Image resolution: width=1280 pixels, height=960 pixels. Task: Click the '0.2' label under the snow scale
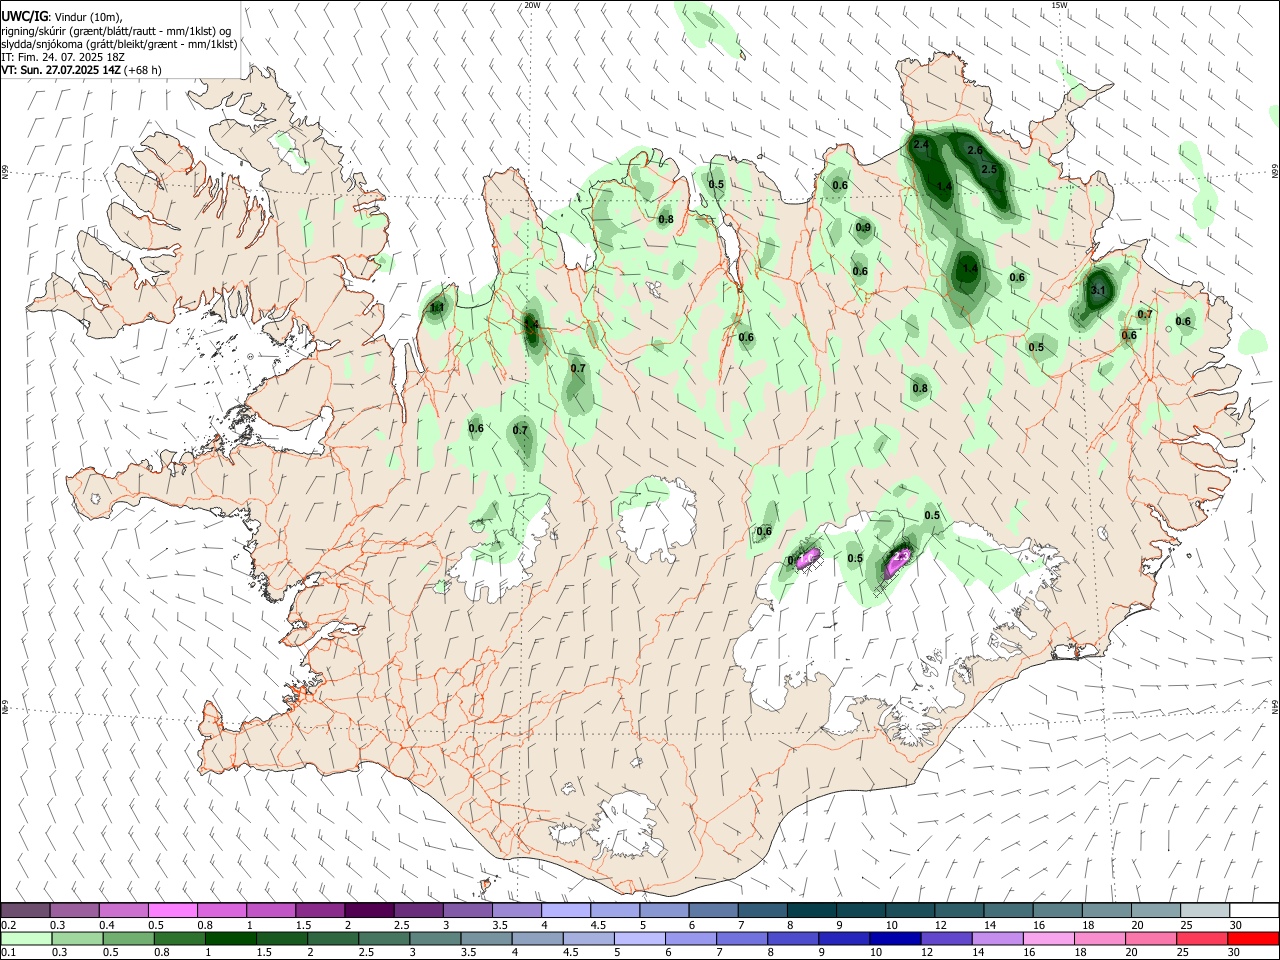9,925
